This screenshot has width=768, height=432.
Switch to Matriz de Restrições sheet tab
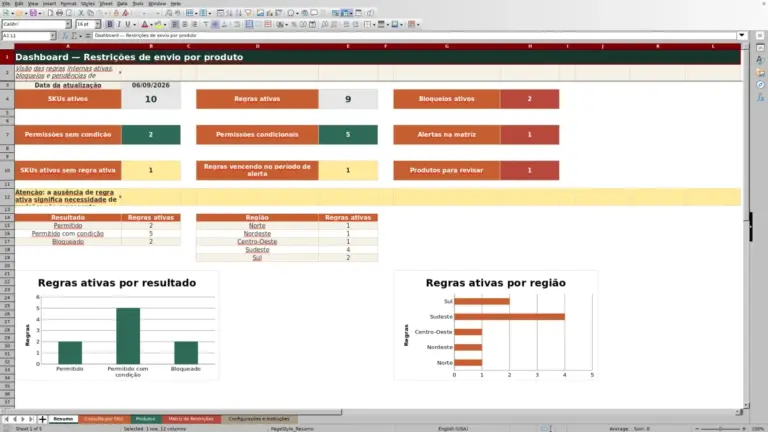(x=191, y=419)
